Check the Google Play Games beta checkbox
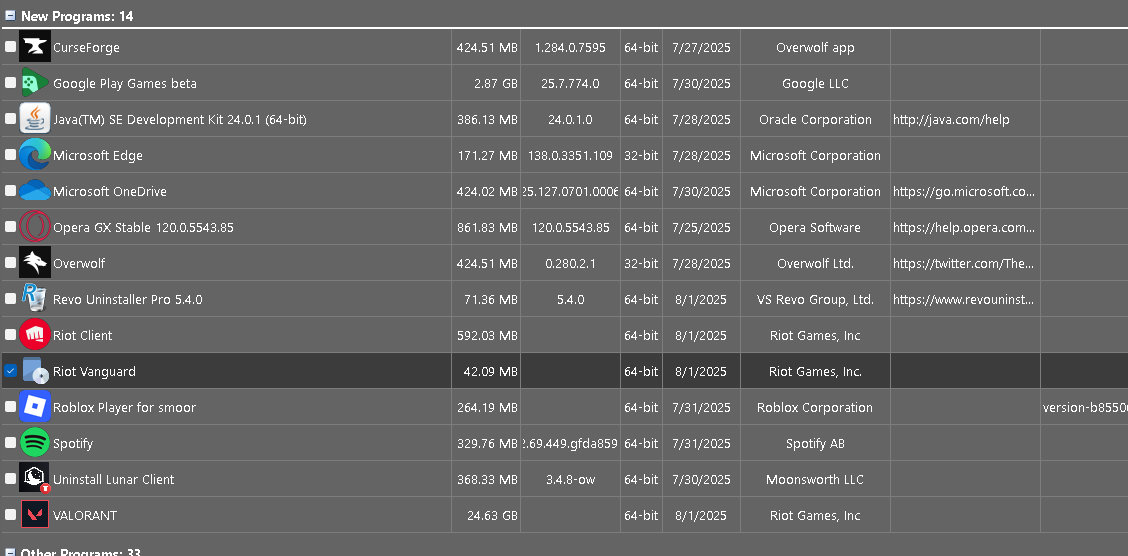The image size is (1128, 556). [10, 83]
